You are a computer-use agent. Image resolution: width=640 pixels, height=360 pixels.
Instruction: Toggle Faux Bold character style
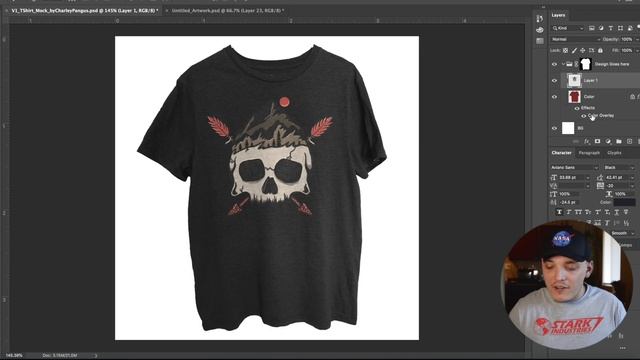pos(559,212)
